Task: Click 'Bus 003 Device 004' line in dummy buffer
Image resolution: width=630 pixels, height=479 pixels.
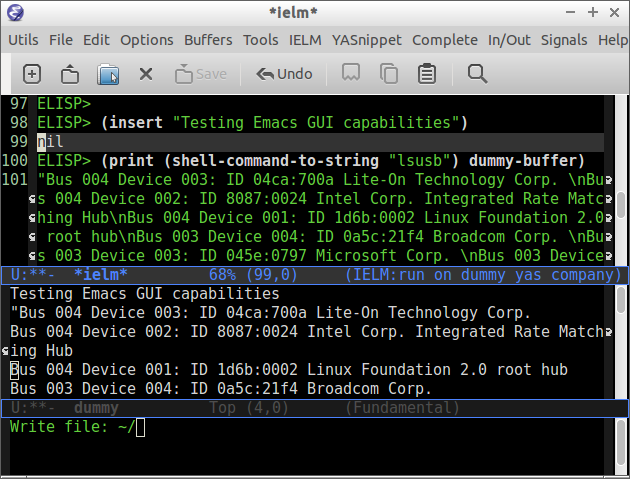Action: (x=221, y=389)
